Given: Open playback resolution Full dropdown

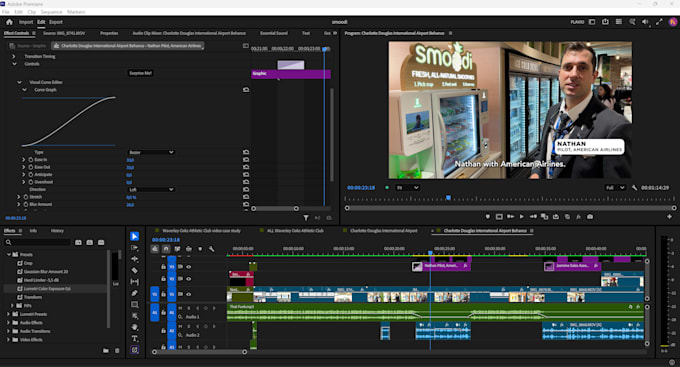Looking at the screenshot, I should coord(615,188).
